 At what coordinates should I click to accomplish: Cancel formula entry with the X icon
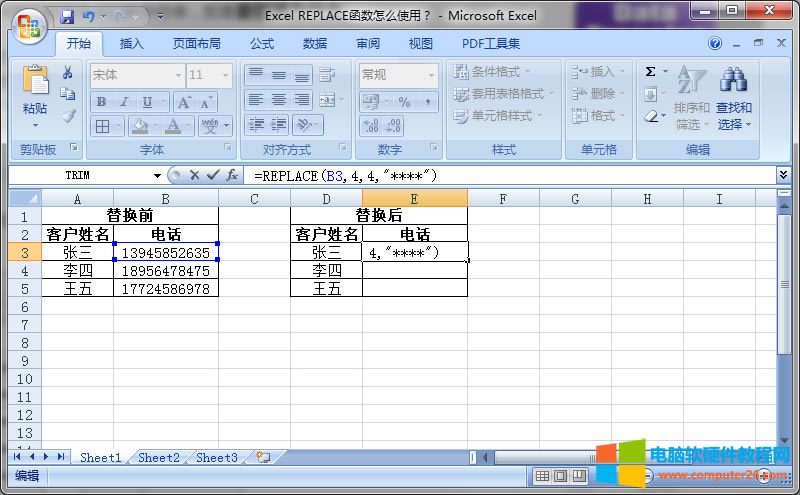(x=194, y=175)
